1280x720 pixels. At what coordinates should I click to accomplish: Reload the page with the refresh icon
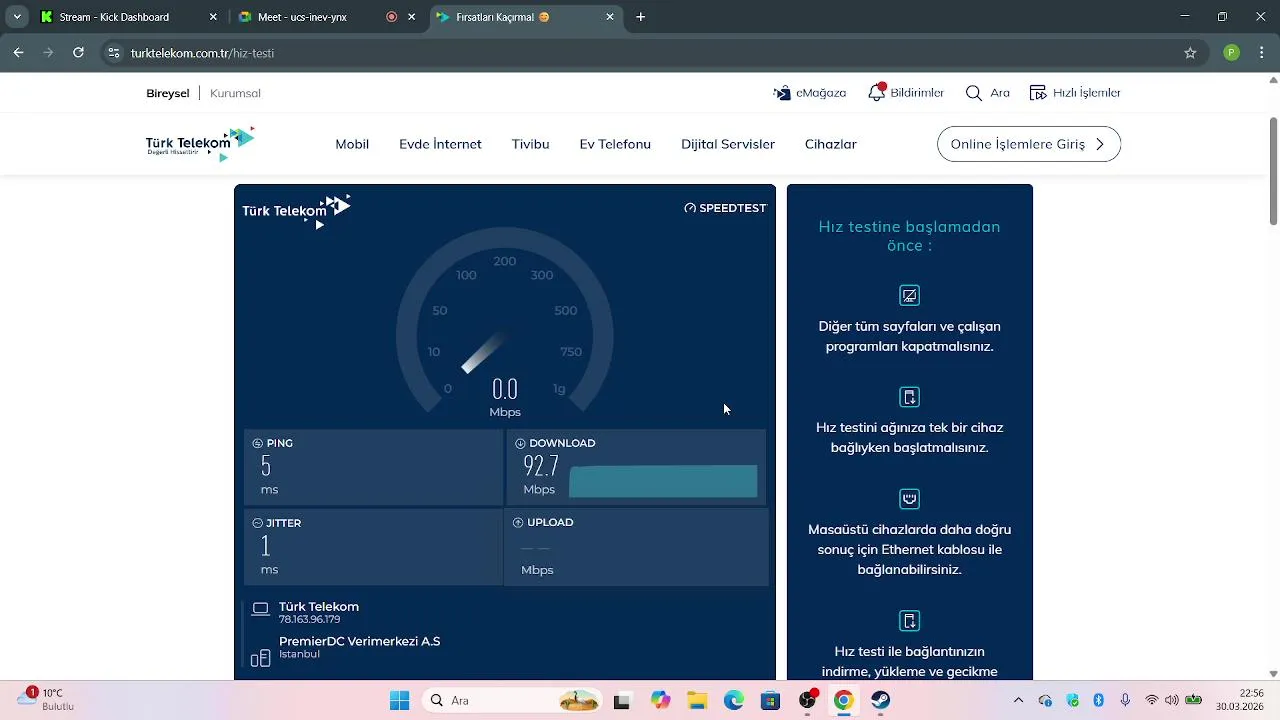[x=78, y=53]
